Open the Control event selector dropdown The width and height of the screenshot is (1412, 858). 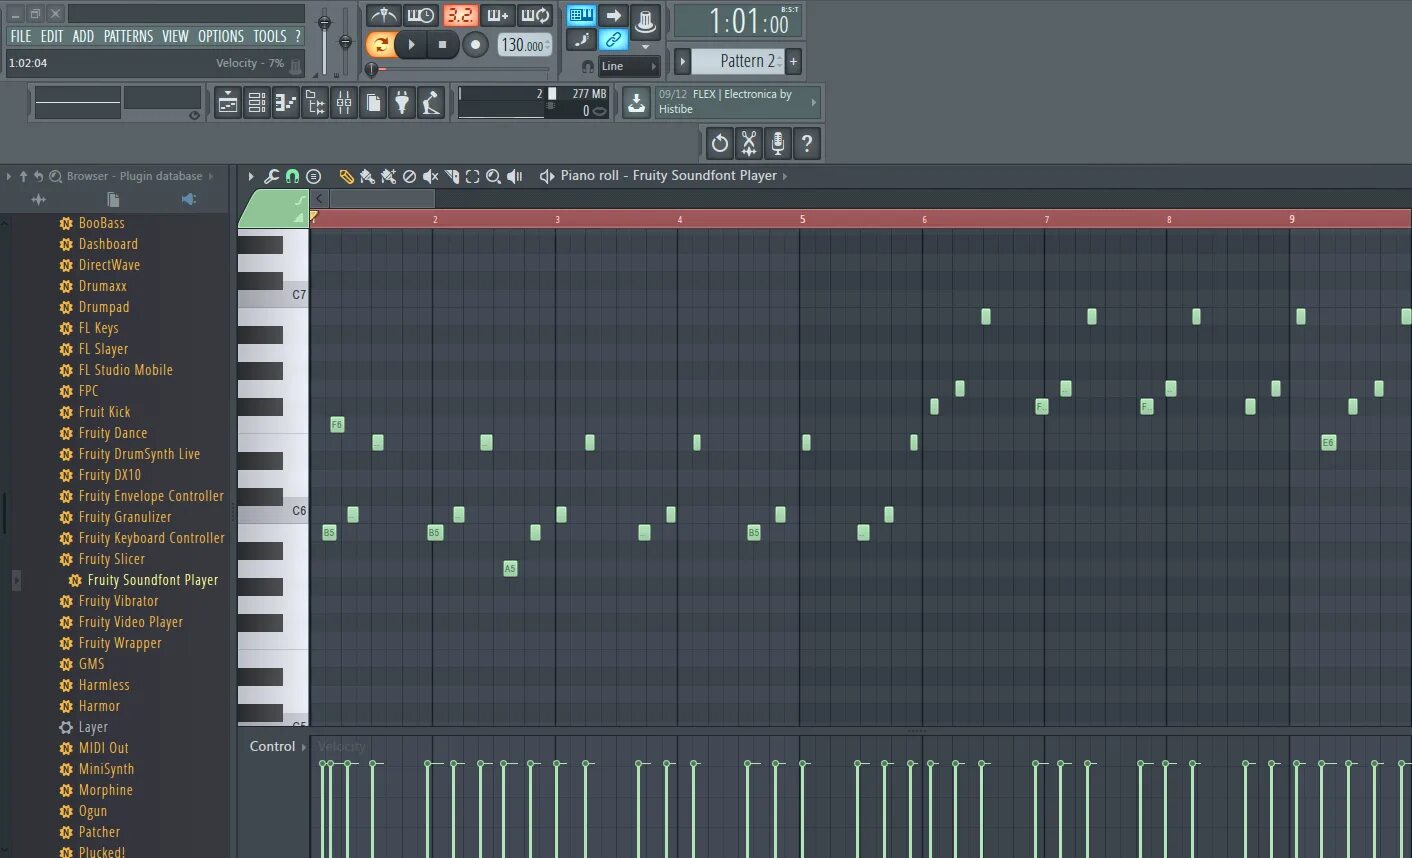tap(278, 746)
